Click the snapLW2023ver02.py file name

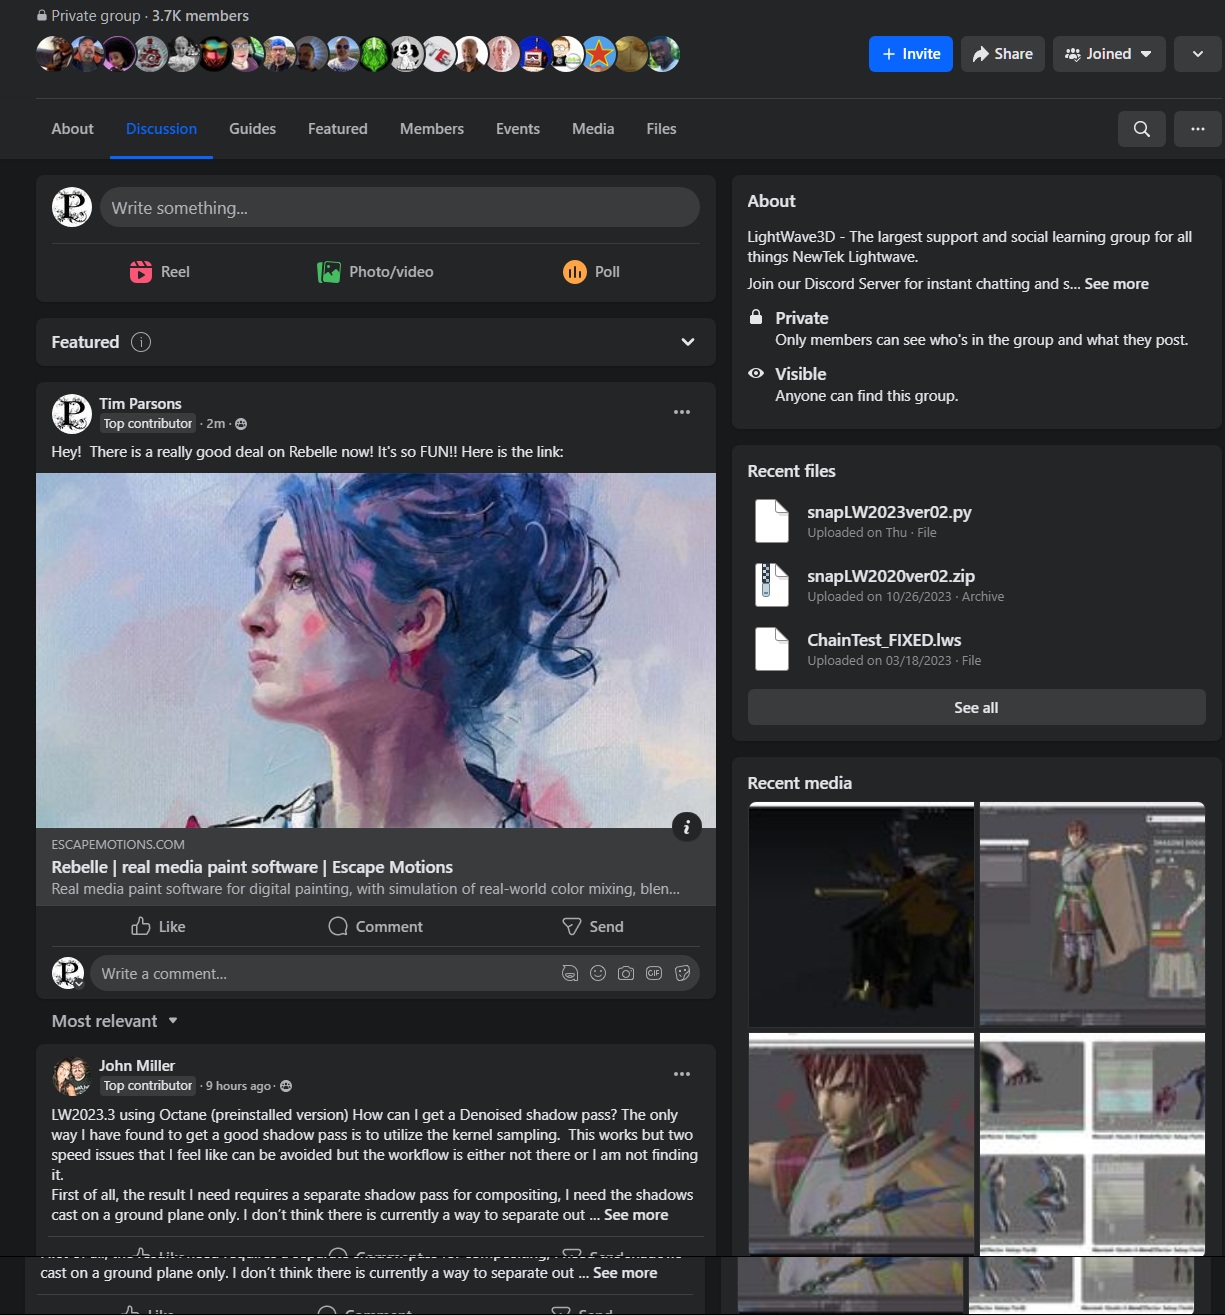(889, 512)
